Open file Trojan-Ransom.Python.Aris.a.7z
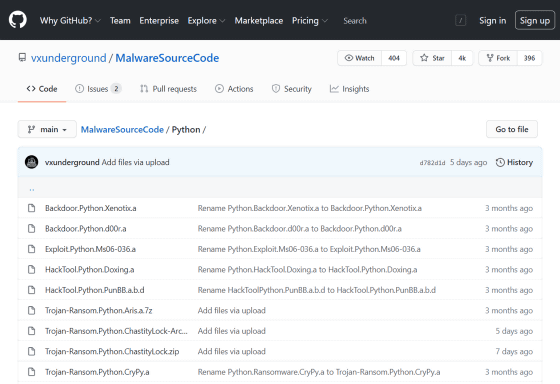 tap(99, 310)
